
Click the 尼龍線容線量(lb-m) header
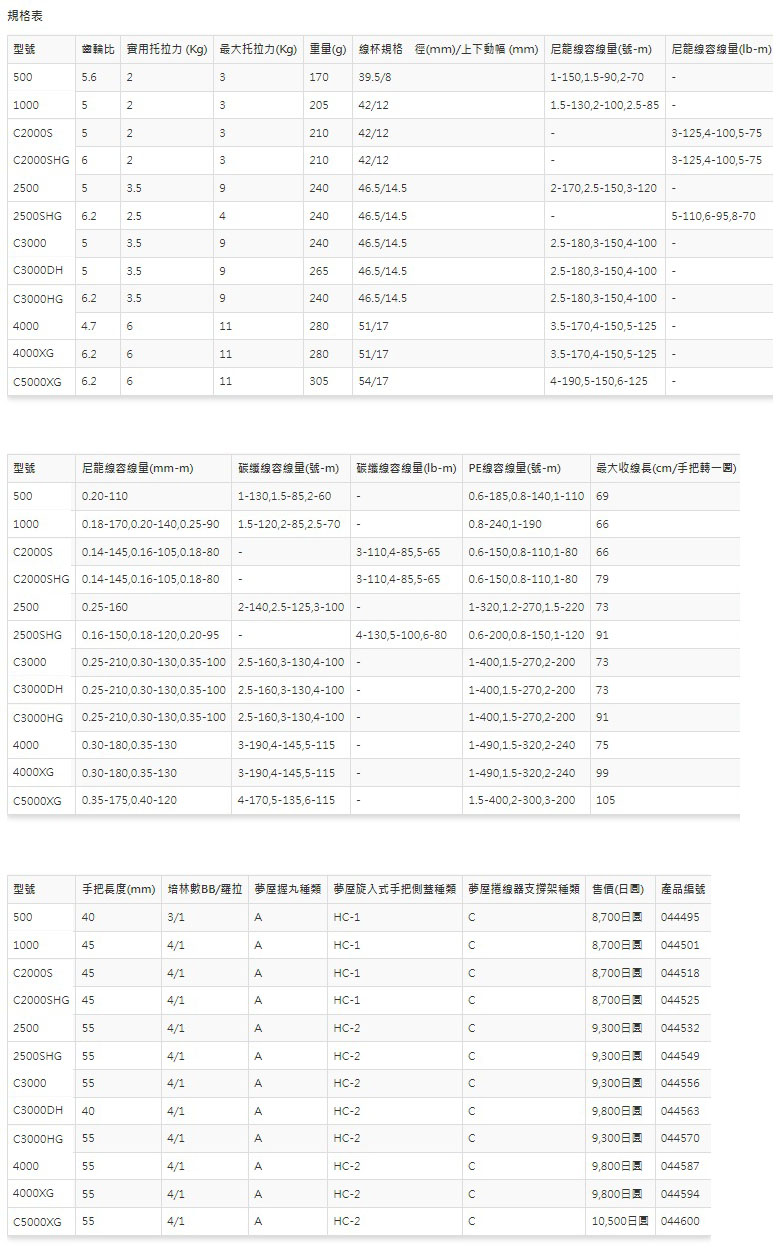coord(722,49)
